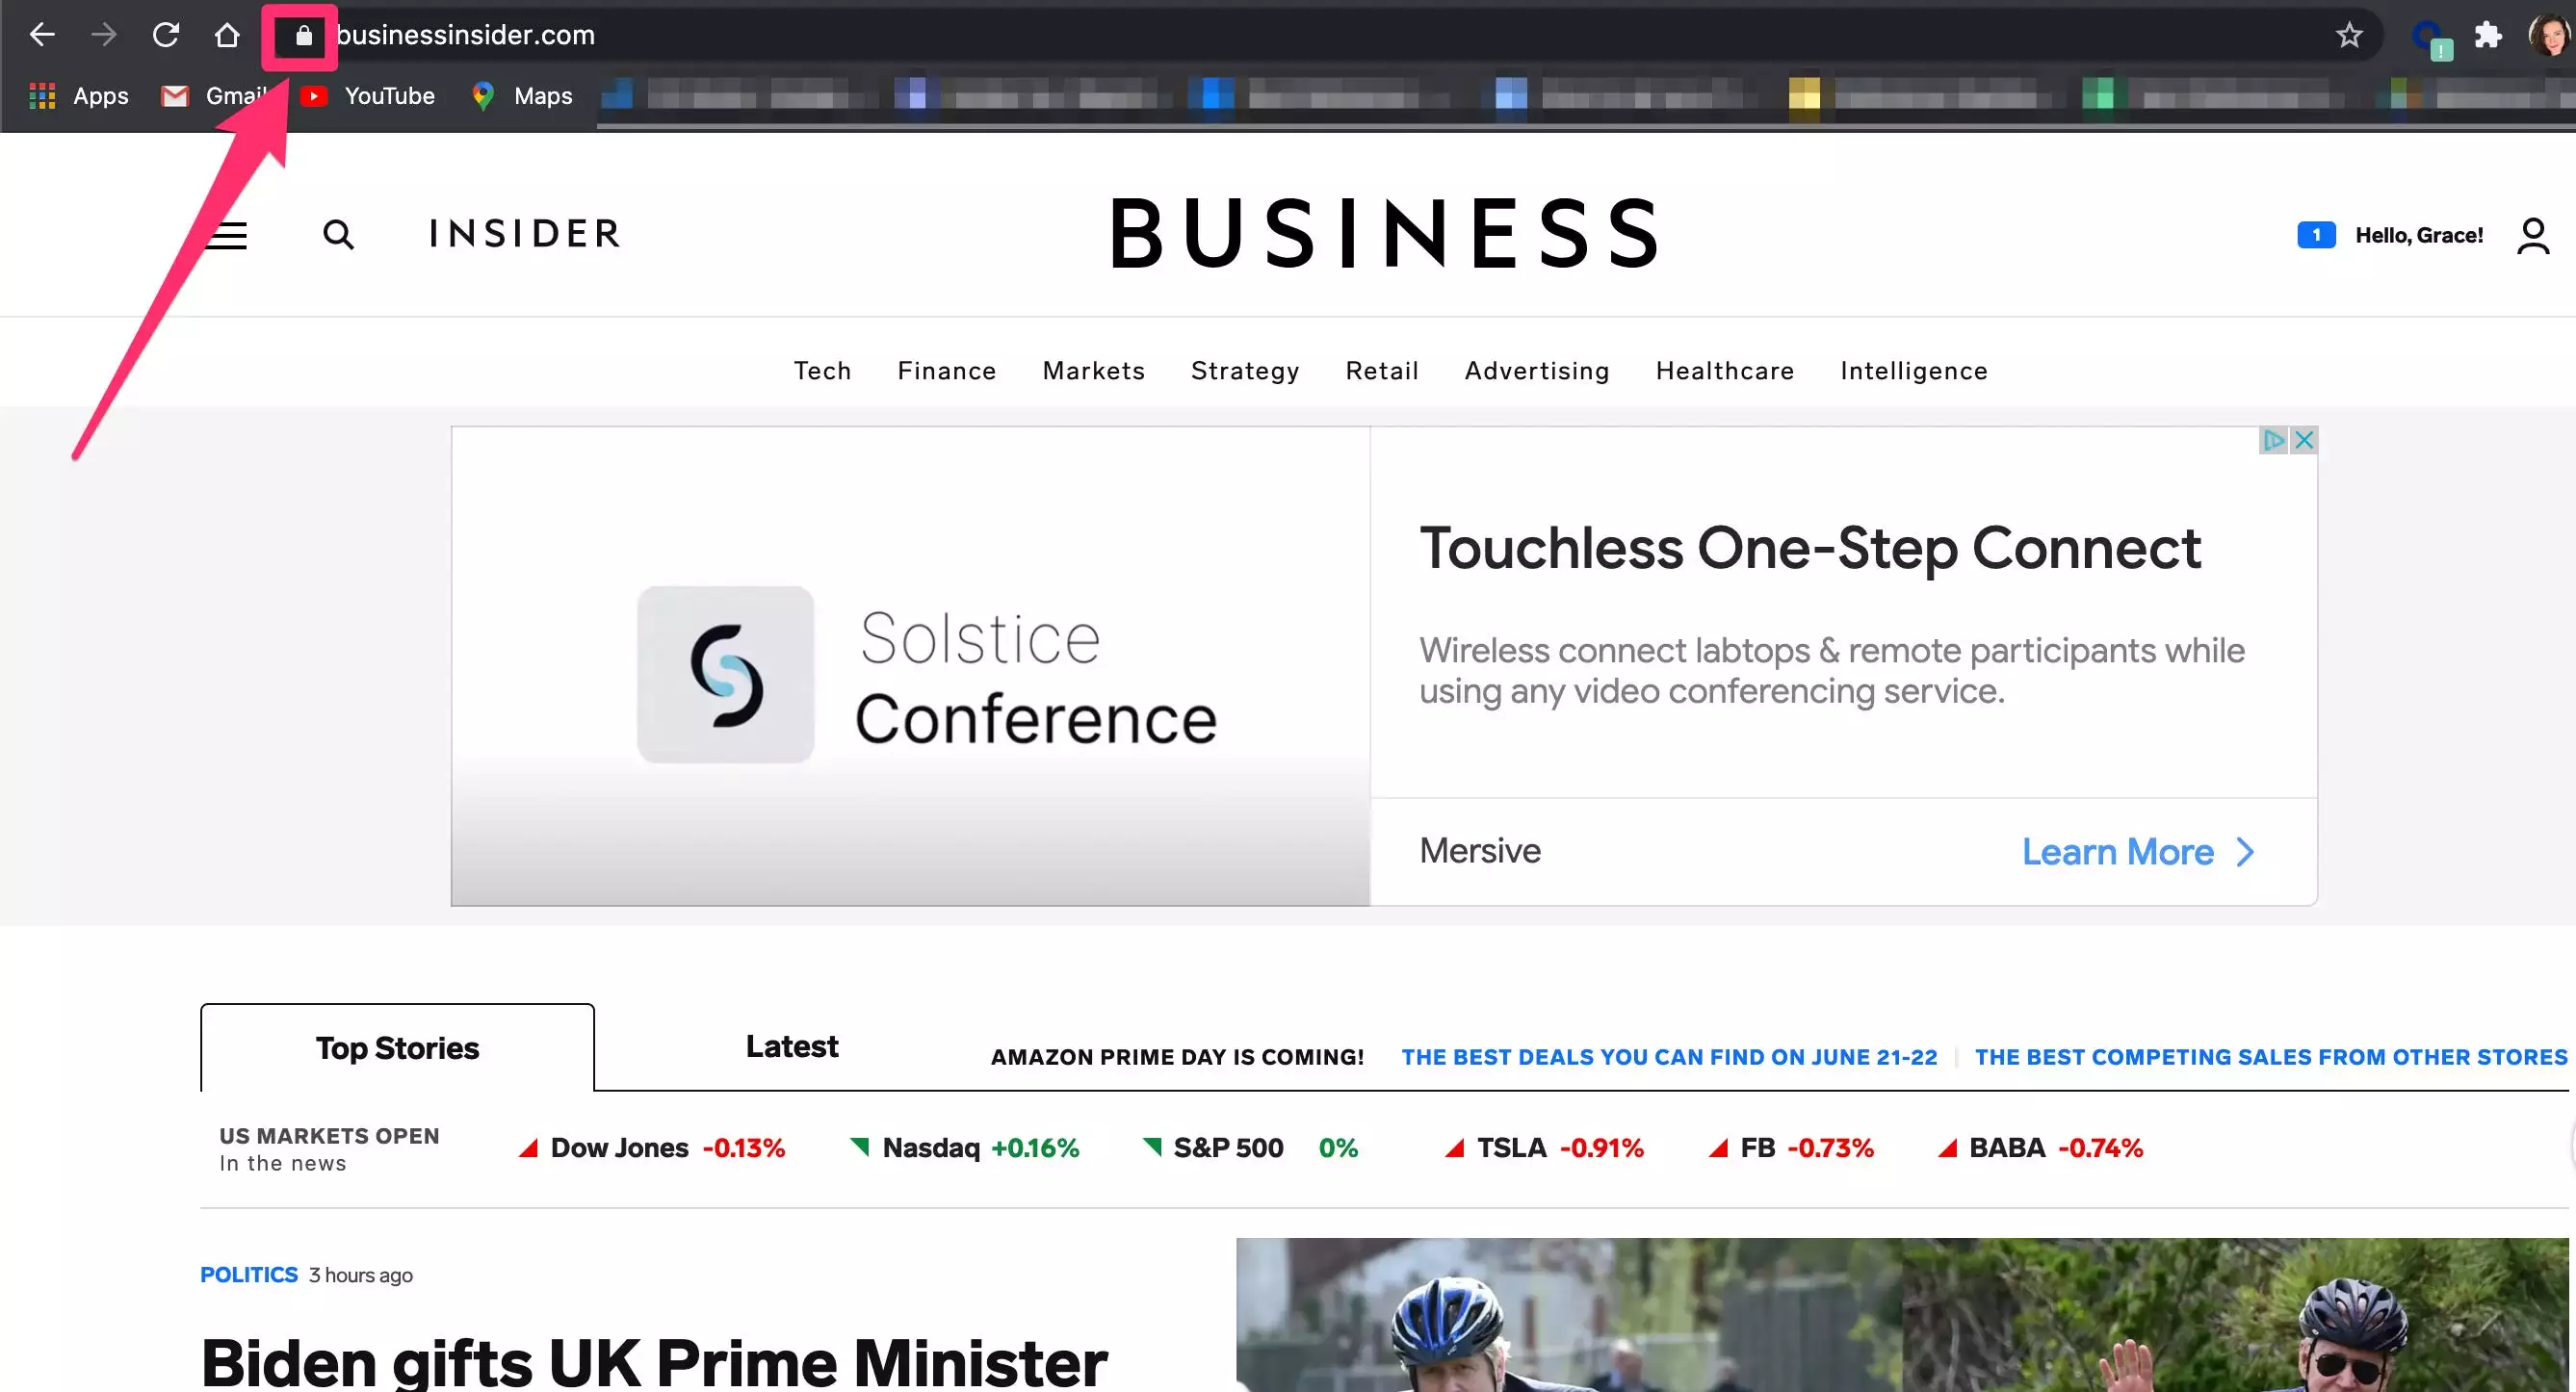The width and height of the screenshot is (2576, 1392).
Task: Open the Biden cycling article thumbnail
Action: point(1902,1315)
